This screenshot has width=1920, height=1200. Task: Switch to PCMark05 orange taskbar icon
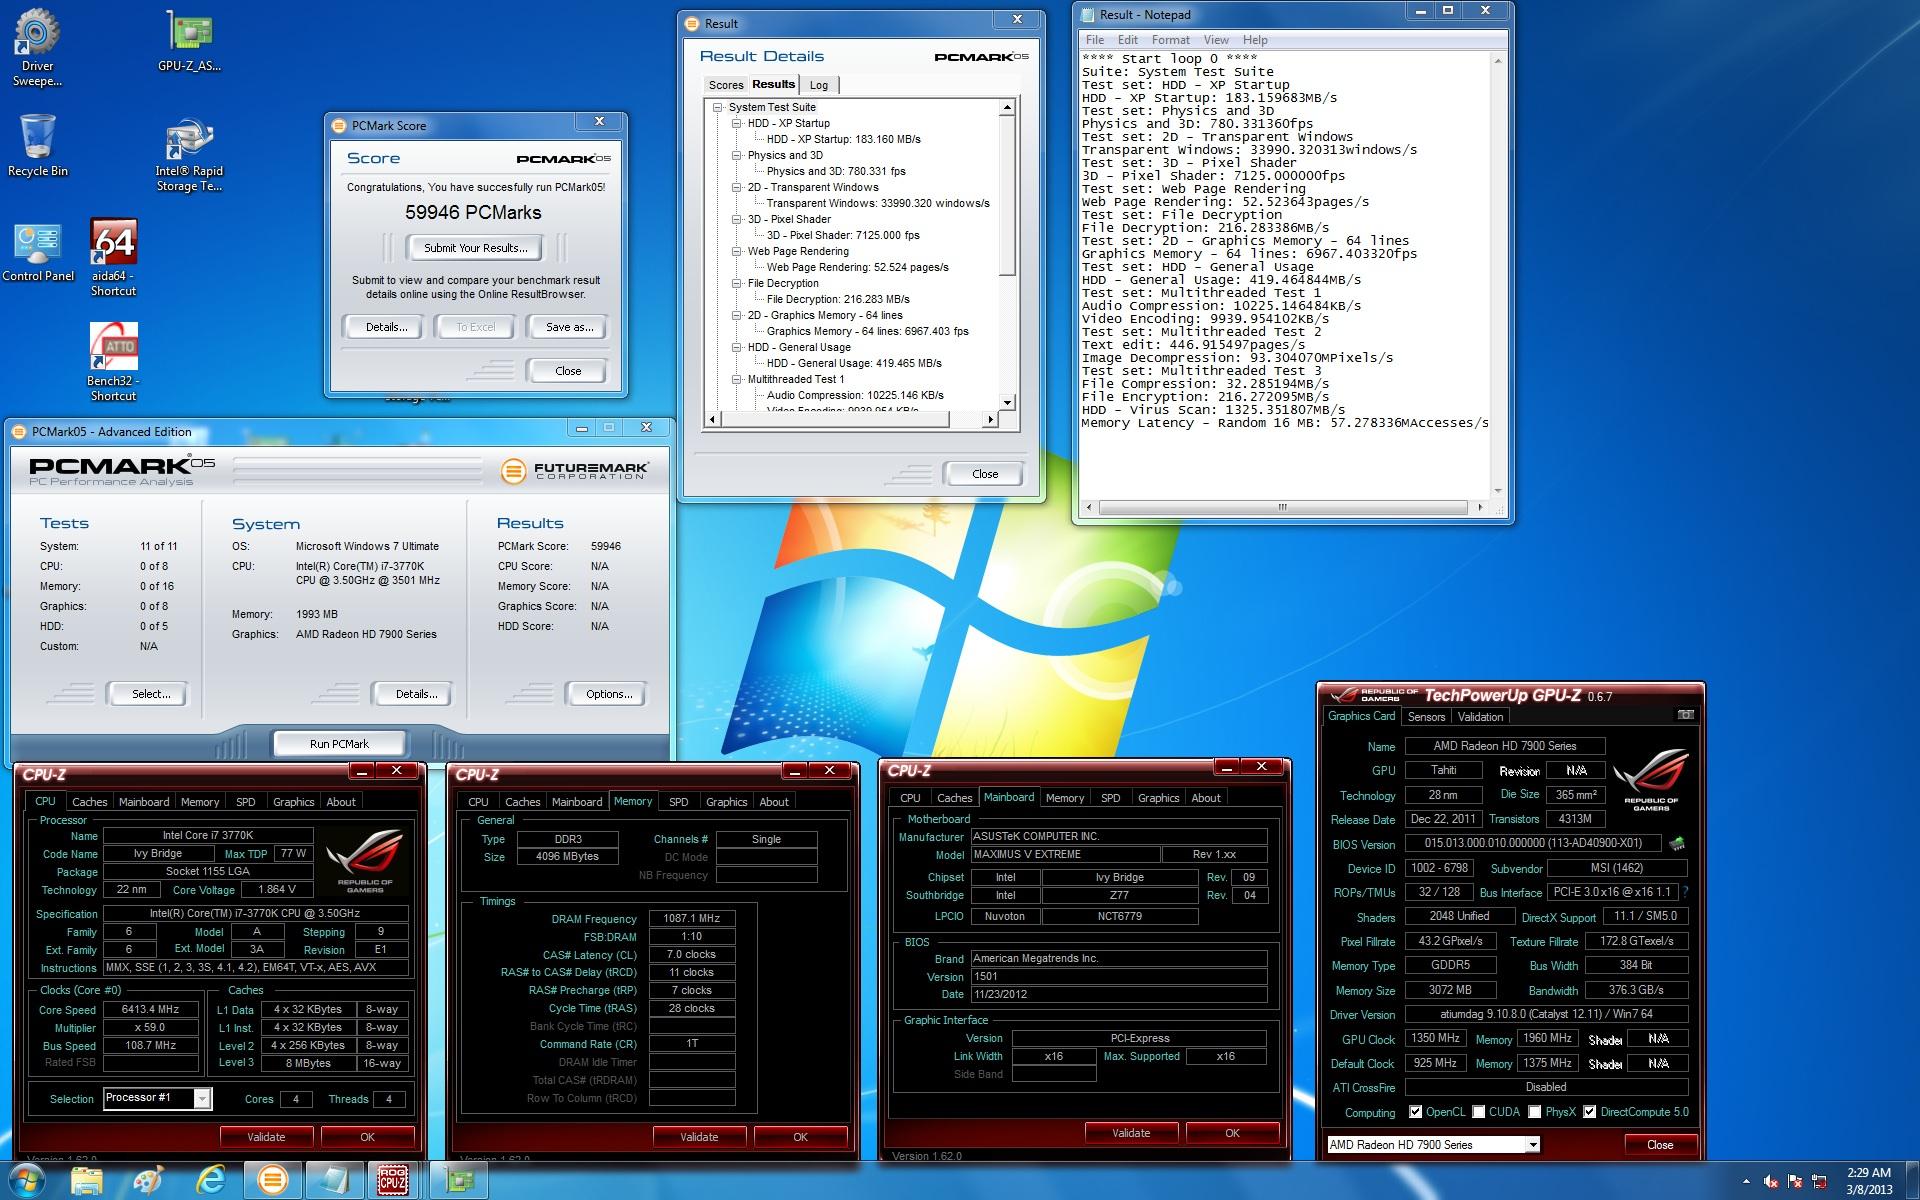[x=271, y=1181]
